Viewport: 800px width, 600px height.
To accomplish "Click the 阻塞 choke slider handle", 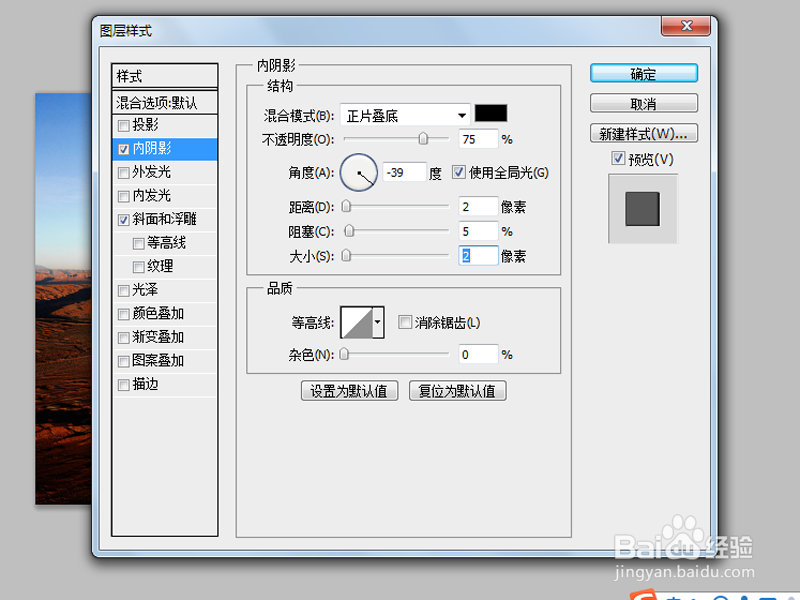I will 349,231.
